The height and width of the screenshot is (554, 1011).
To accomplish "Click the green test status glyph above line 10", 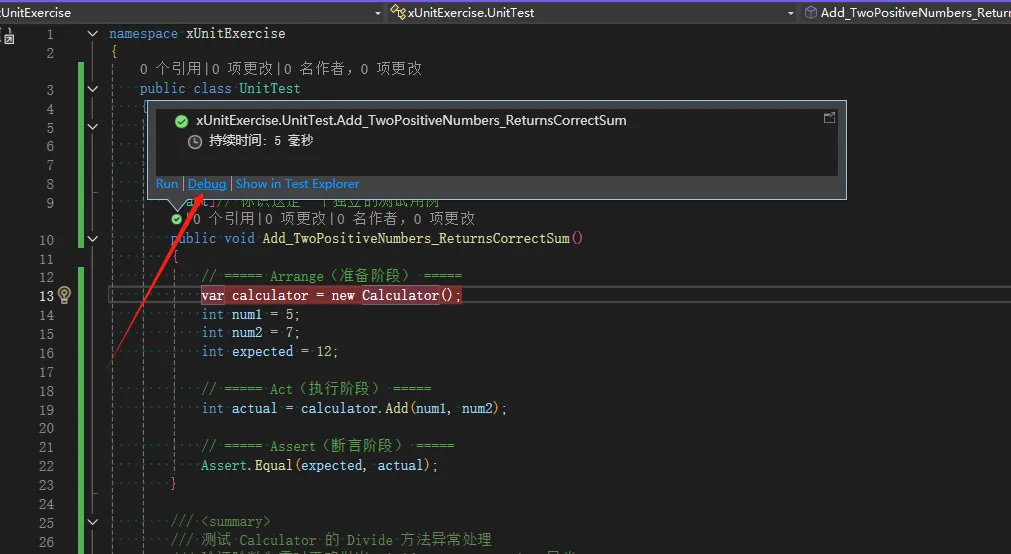I will 176,219.
